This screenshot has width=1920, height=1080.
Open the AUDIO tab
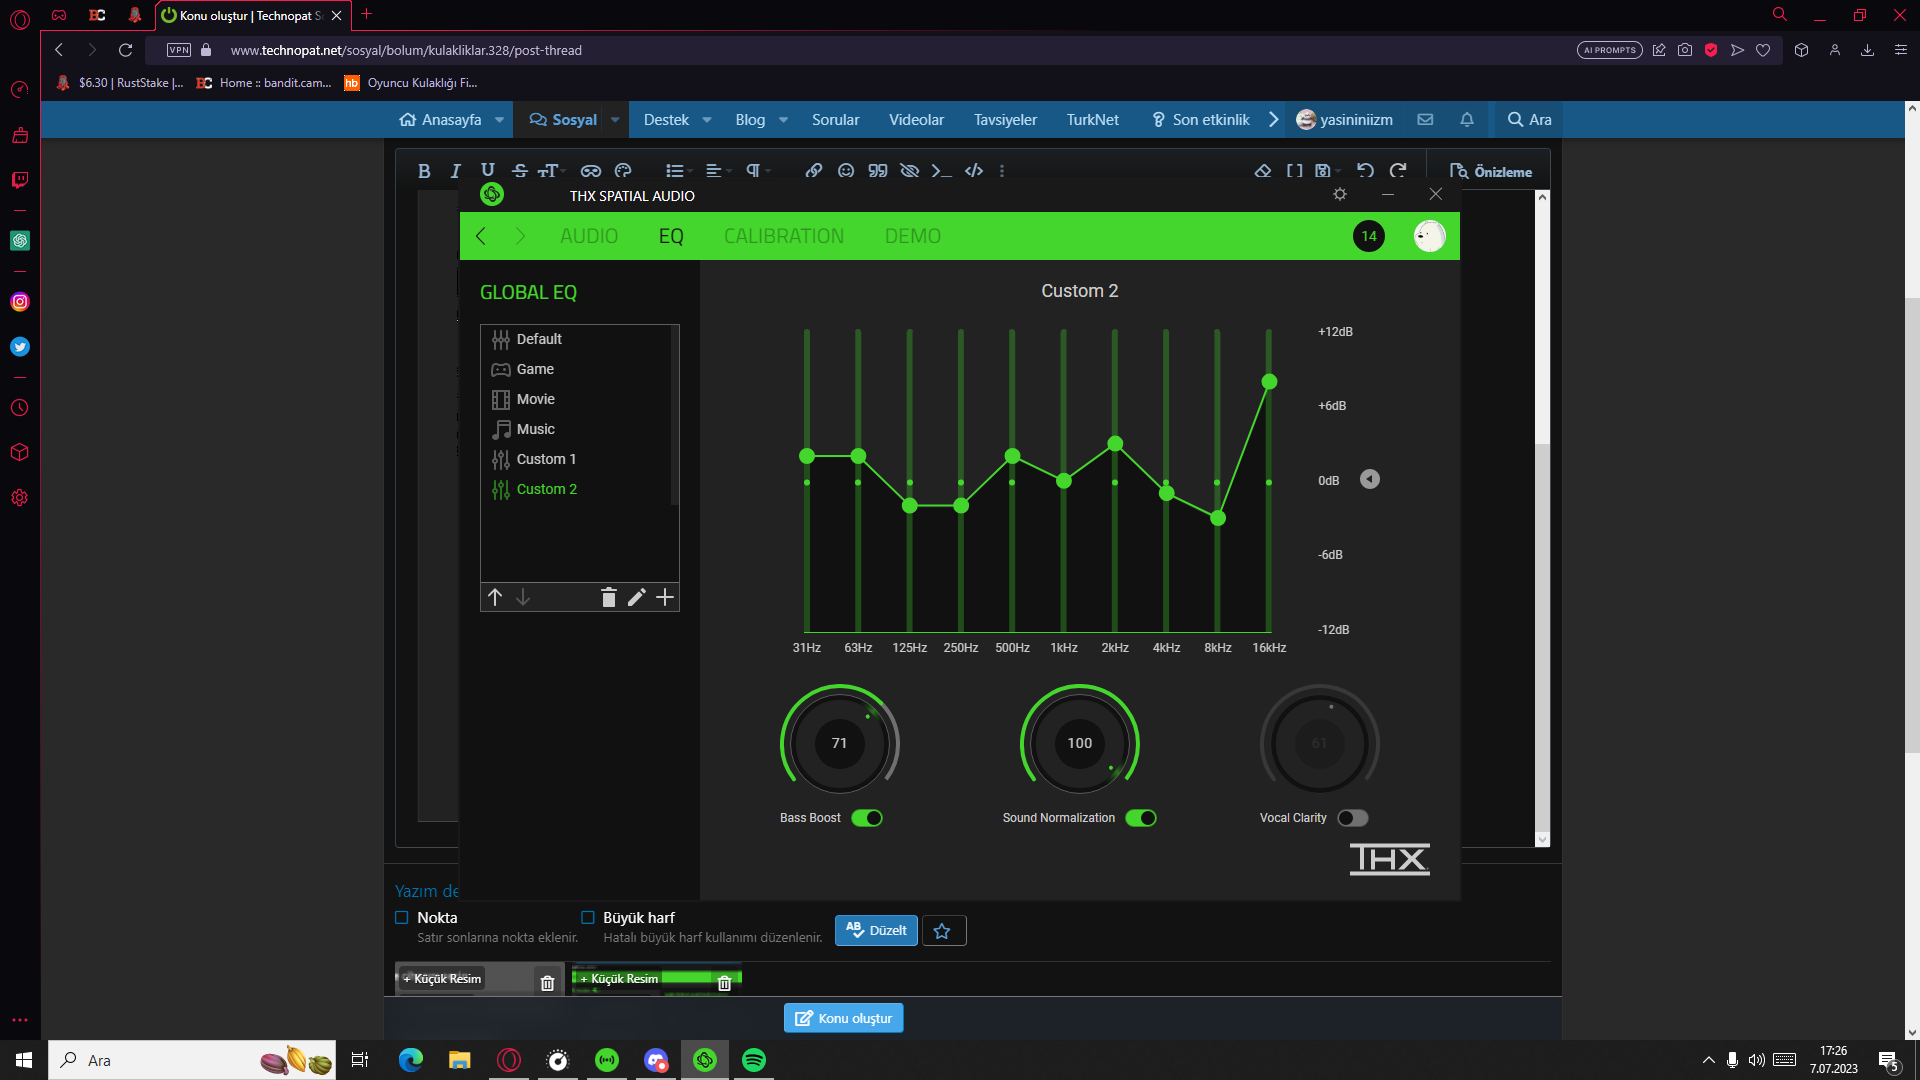589,236
